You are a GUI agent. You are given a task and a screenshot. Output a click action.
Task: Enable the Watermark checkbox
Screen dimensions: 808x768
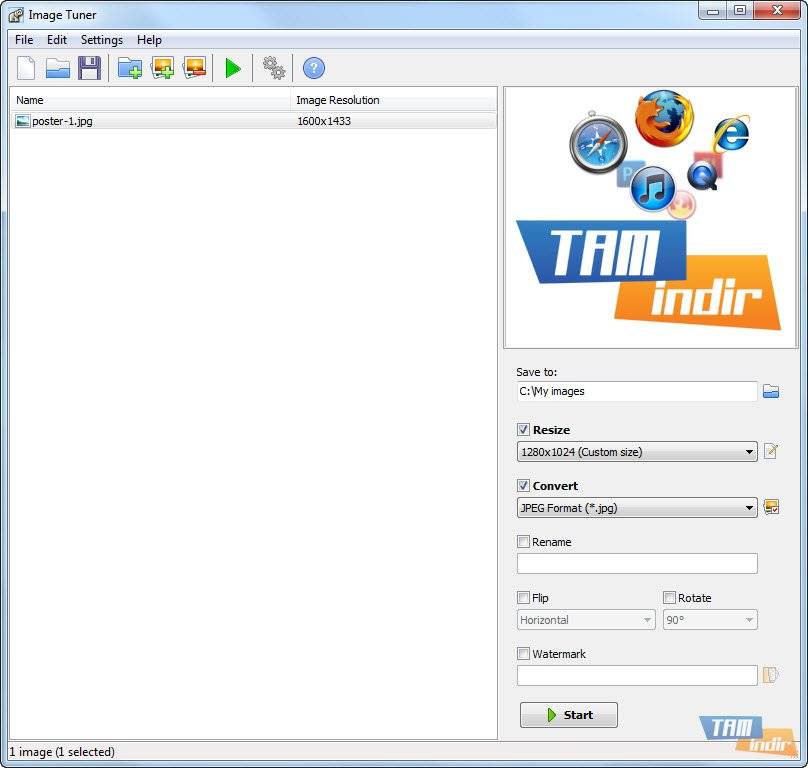tap(524, 654)
